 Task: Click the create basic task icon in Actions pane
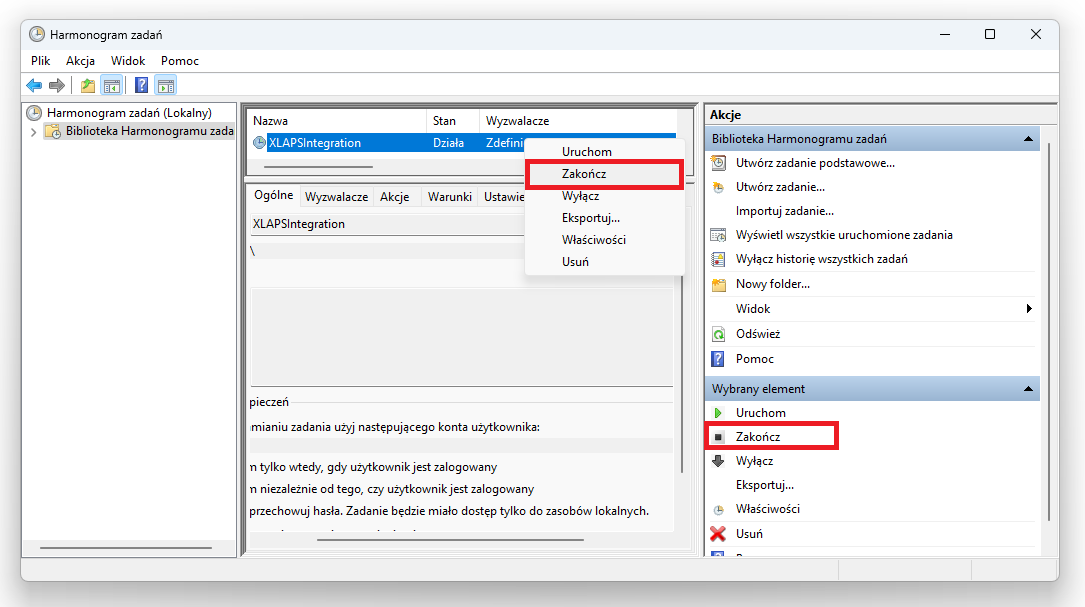(x=718, y=163)
